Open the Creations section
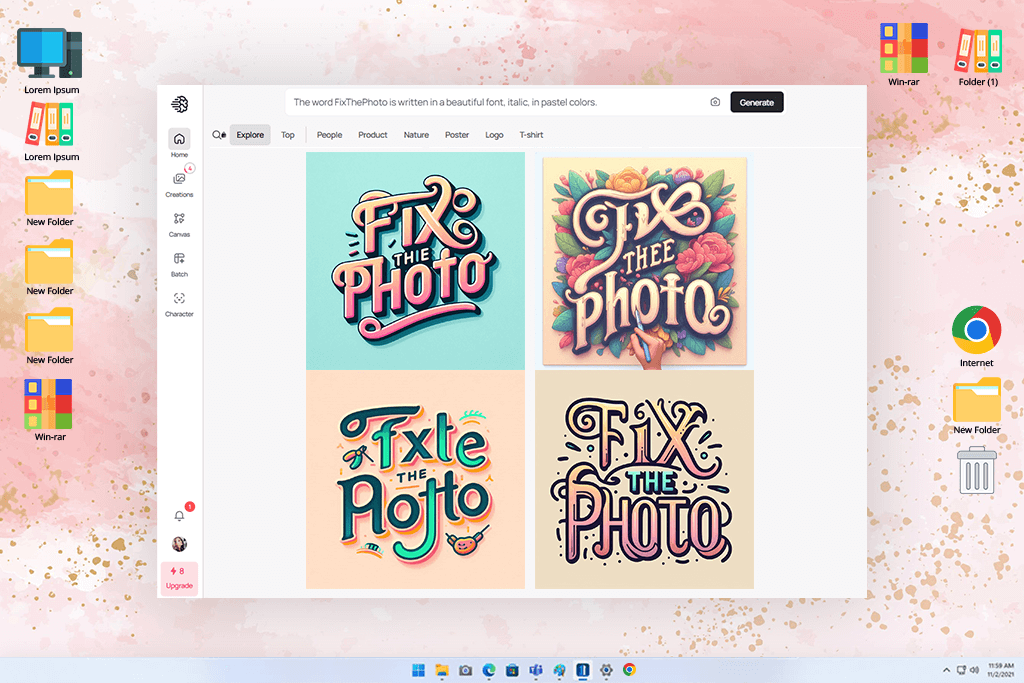Viewport: 1024px width, 683px height. [x=180, y=184]
